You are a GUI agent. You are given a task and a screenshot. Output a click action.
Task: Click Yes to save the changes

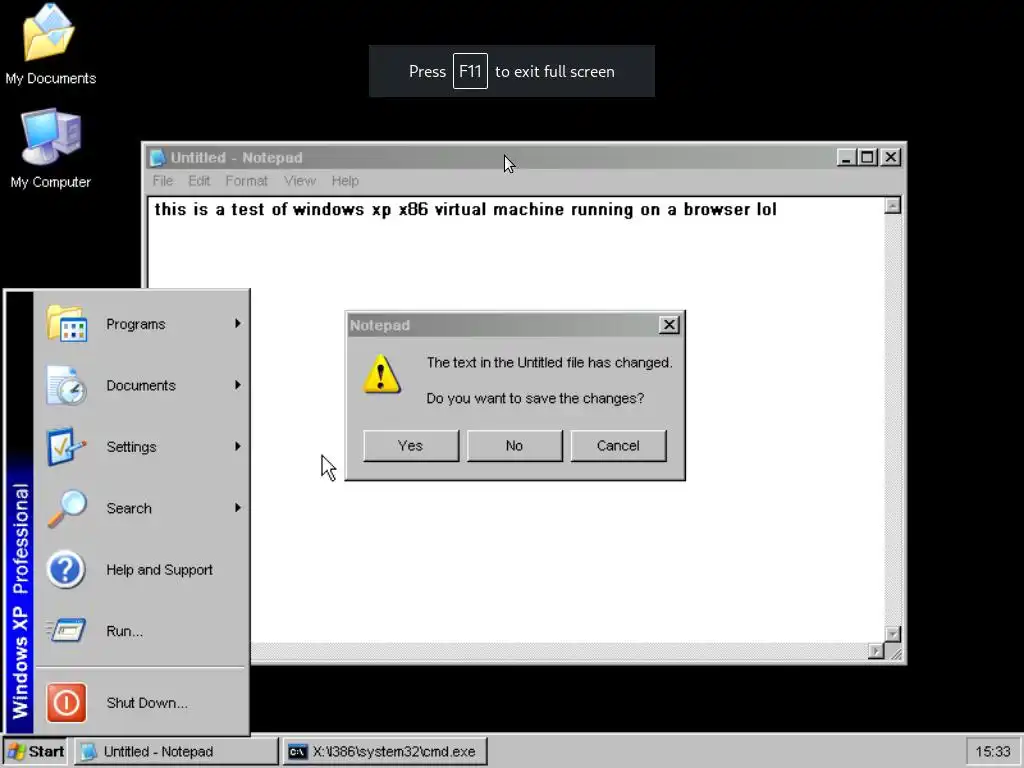[x=411, y=446]
